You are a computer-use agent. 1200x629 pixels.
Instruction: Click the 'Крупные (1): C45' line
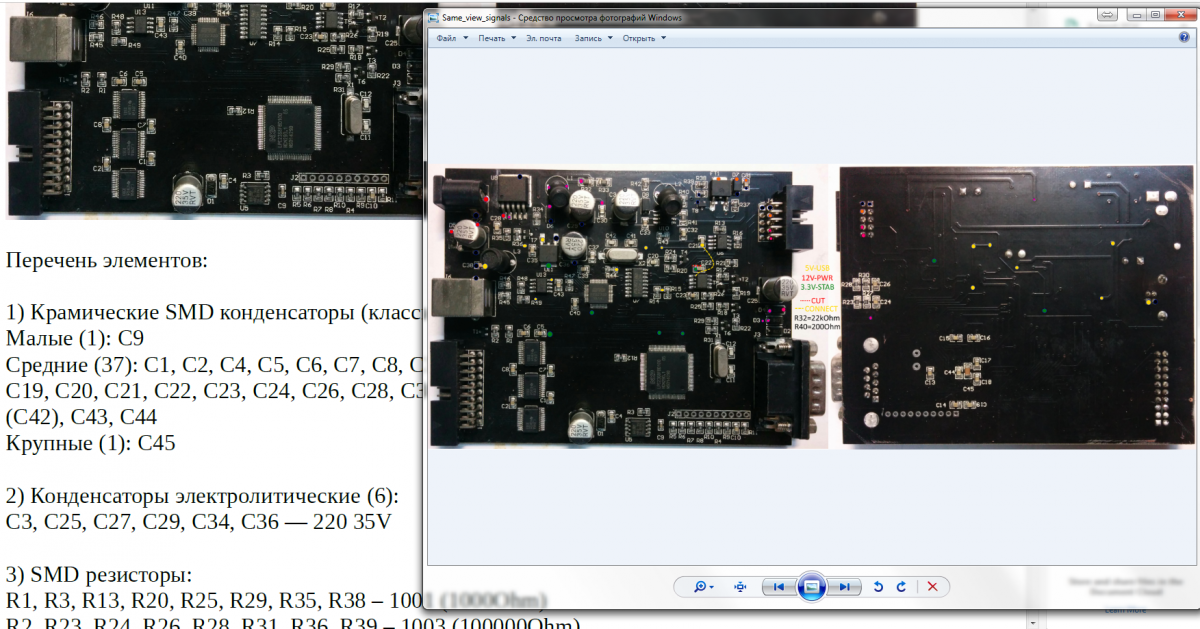tap(91, 443)
